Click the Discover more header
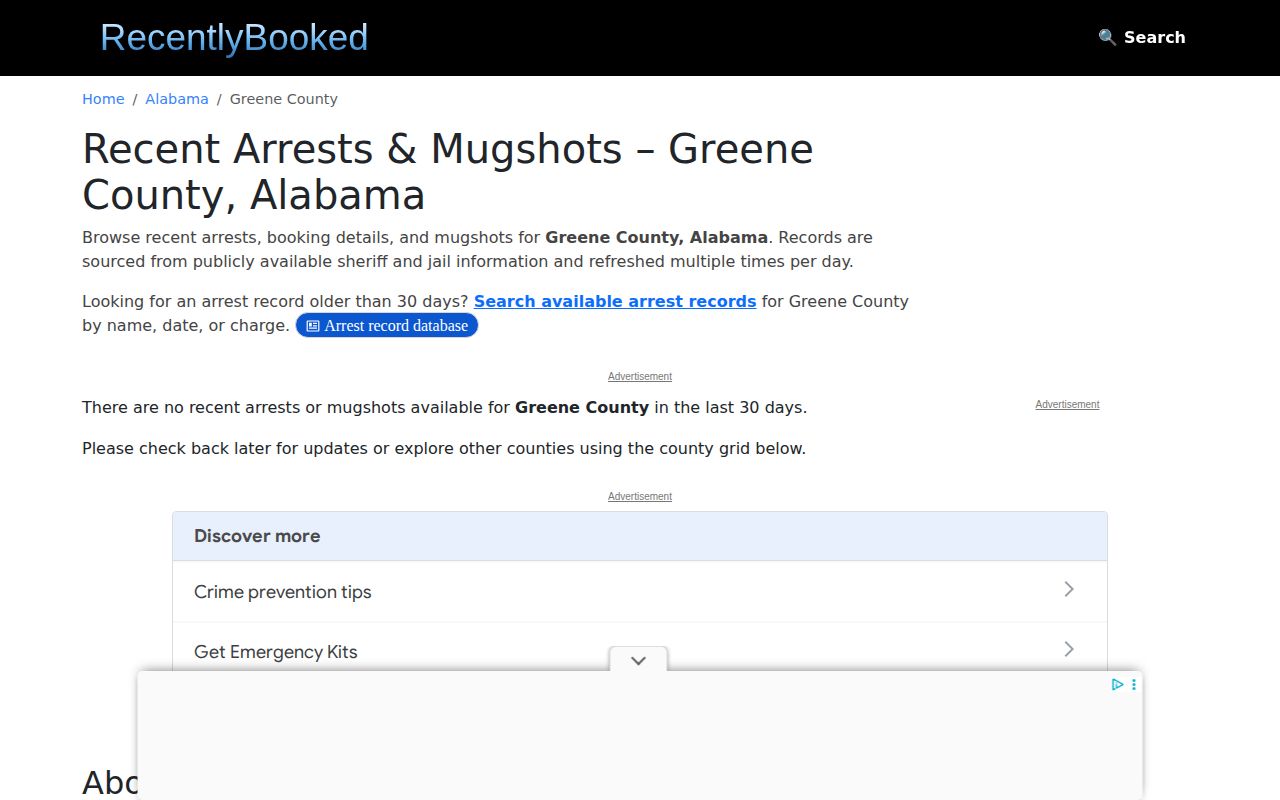This screenshot has height=800, width=1280. click(x=640, y=536)
